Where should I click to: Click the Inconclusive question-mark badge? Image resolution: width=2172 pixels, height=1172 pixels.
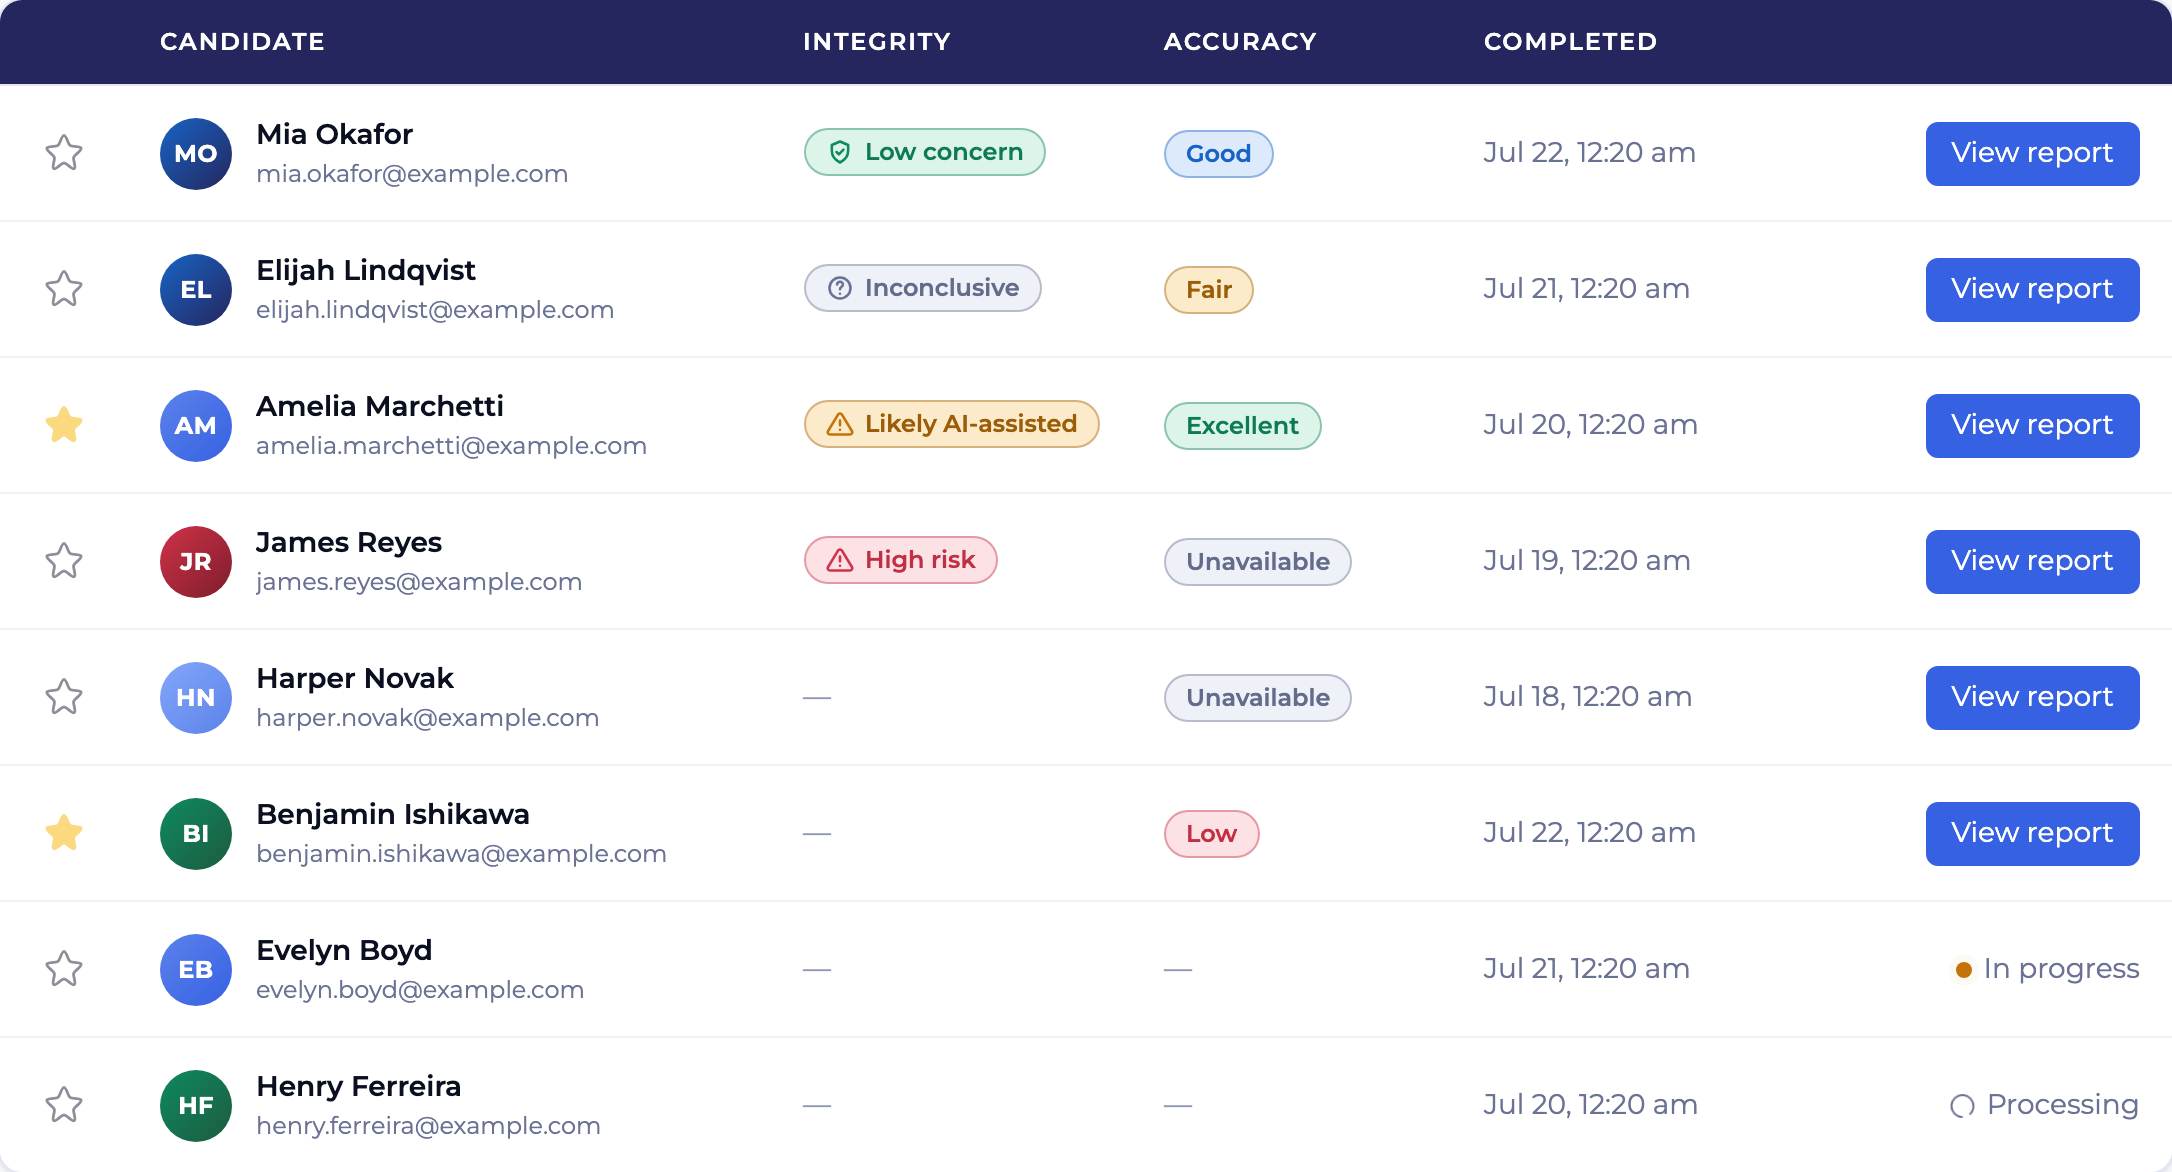pos(923,288)
